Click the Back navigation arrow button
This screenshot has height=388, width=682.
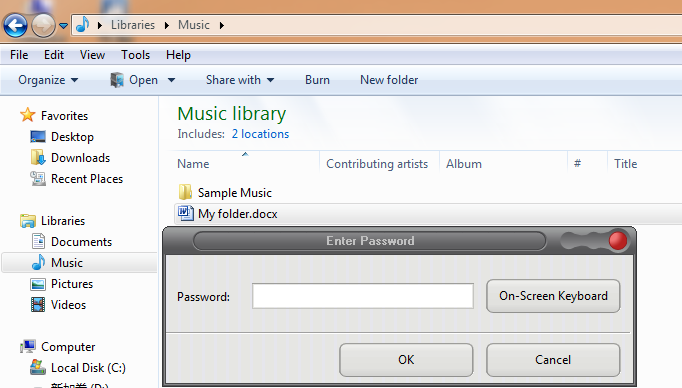tap(16, 25)
